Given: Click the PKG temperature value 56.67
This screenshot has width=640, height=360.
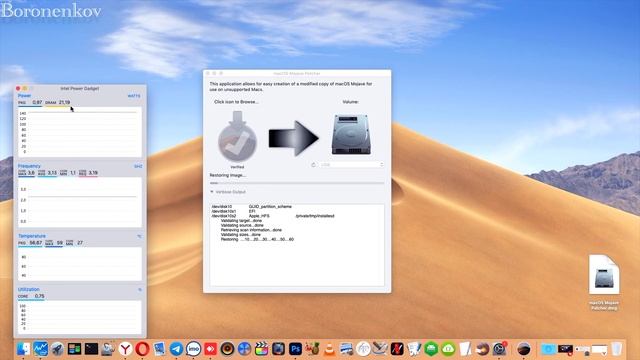Looking at the screenshot, I should click(36, 242).
